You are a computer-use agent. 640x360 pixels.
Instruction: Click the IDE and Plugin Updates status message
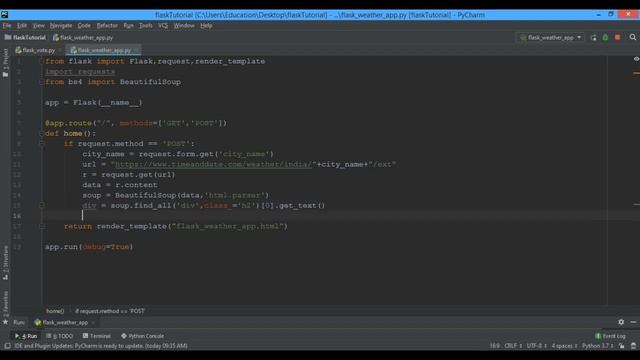click(101, 346)
